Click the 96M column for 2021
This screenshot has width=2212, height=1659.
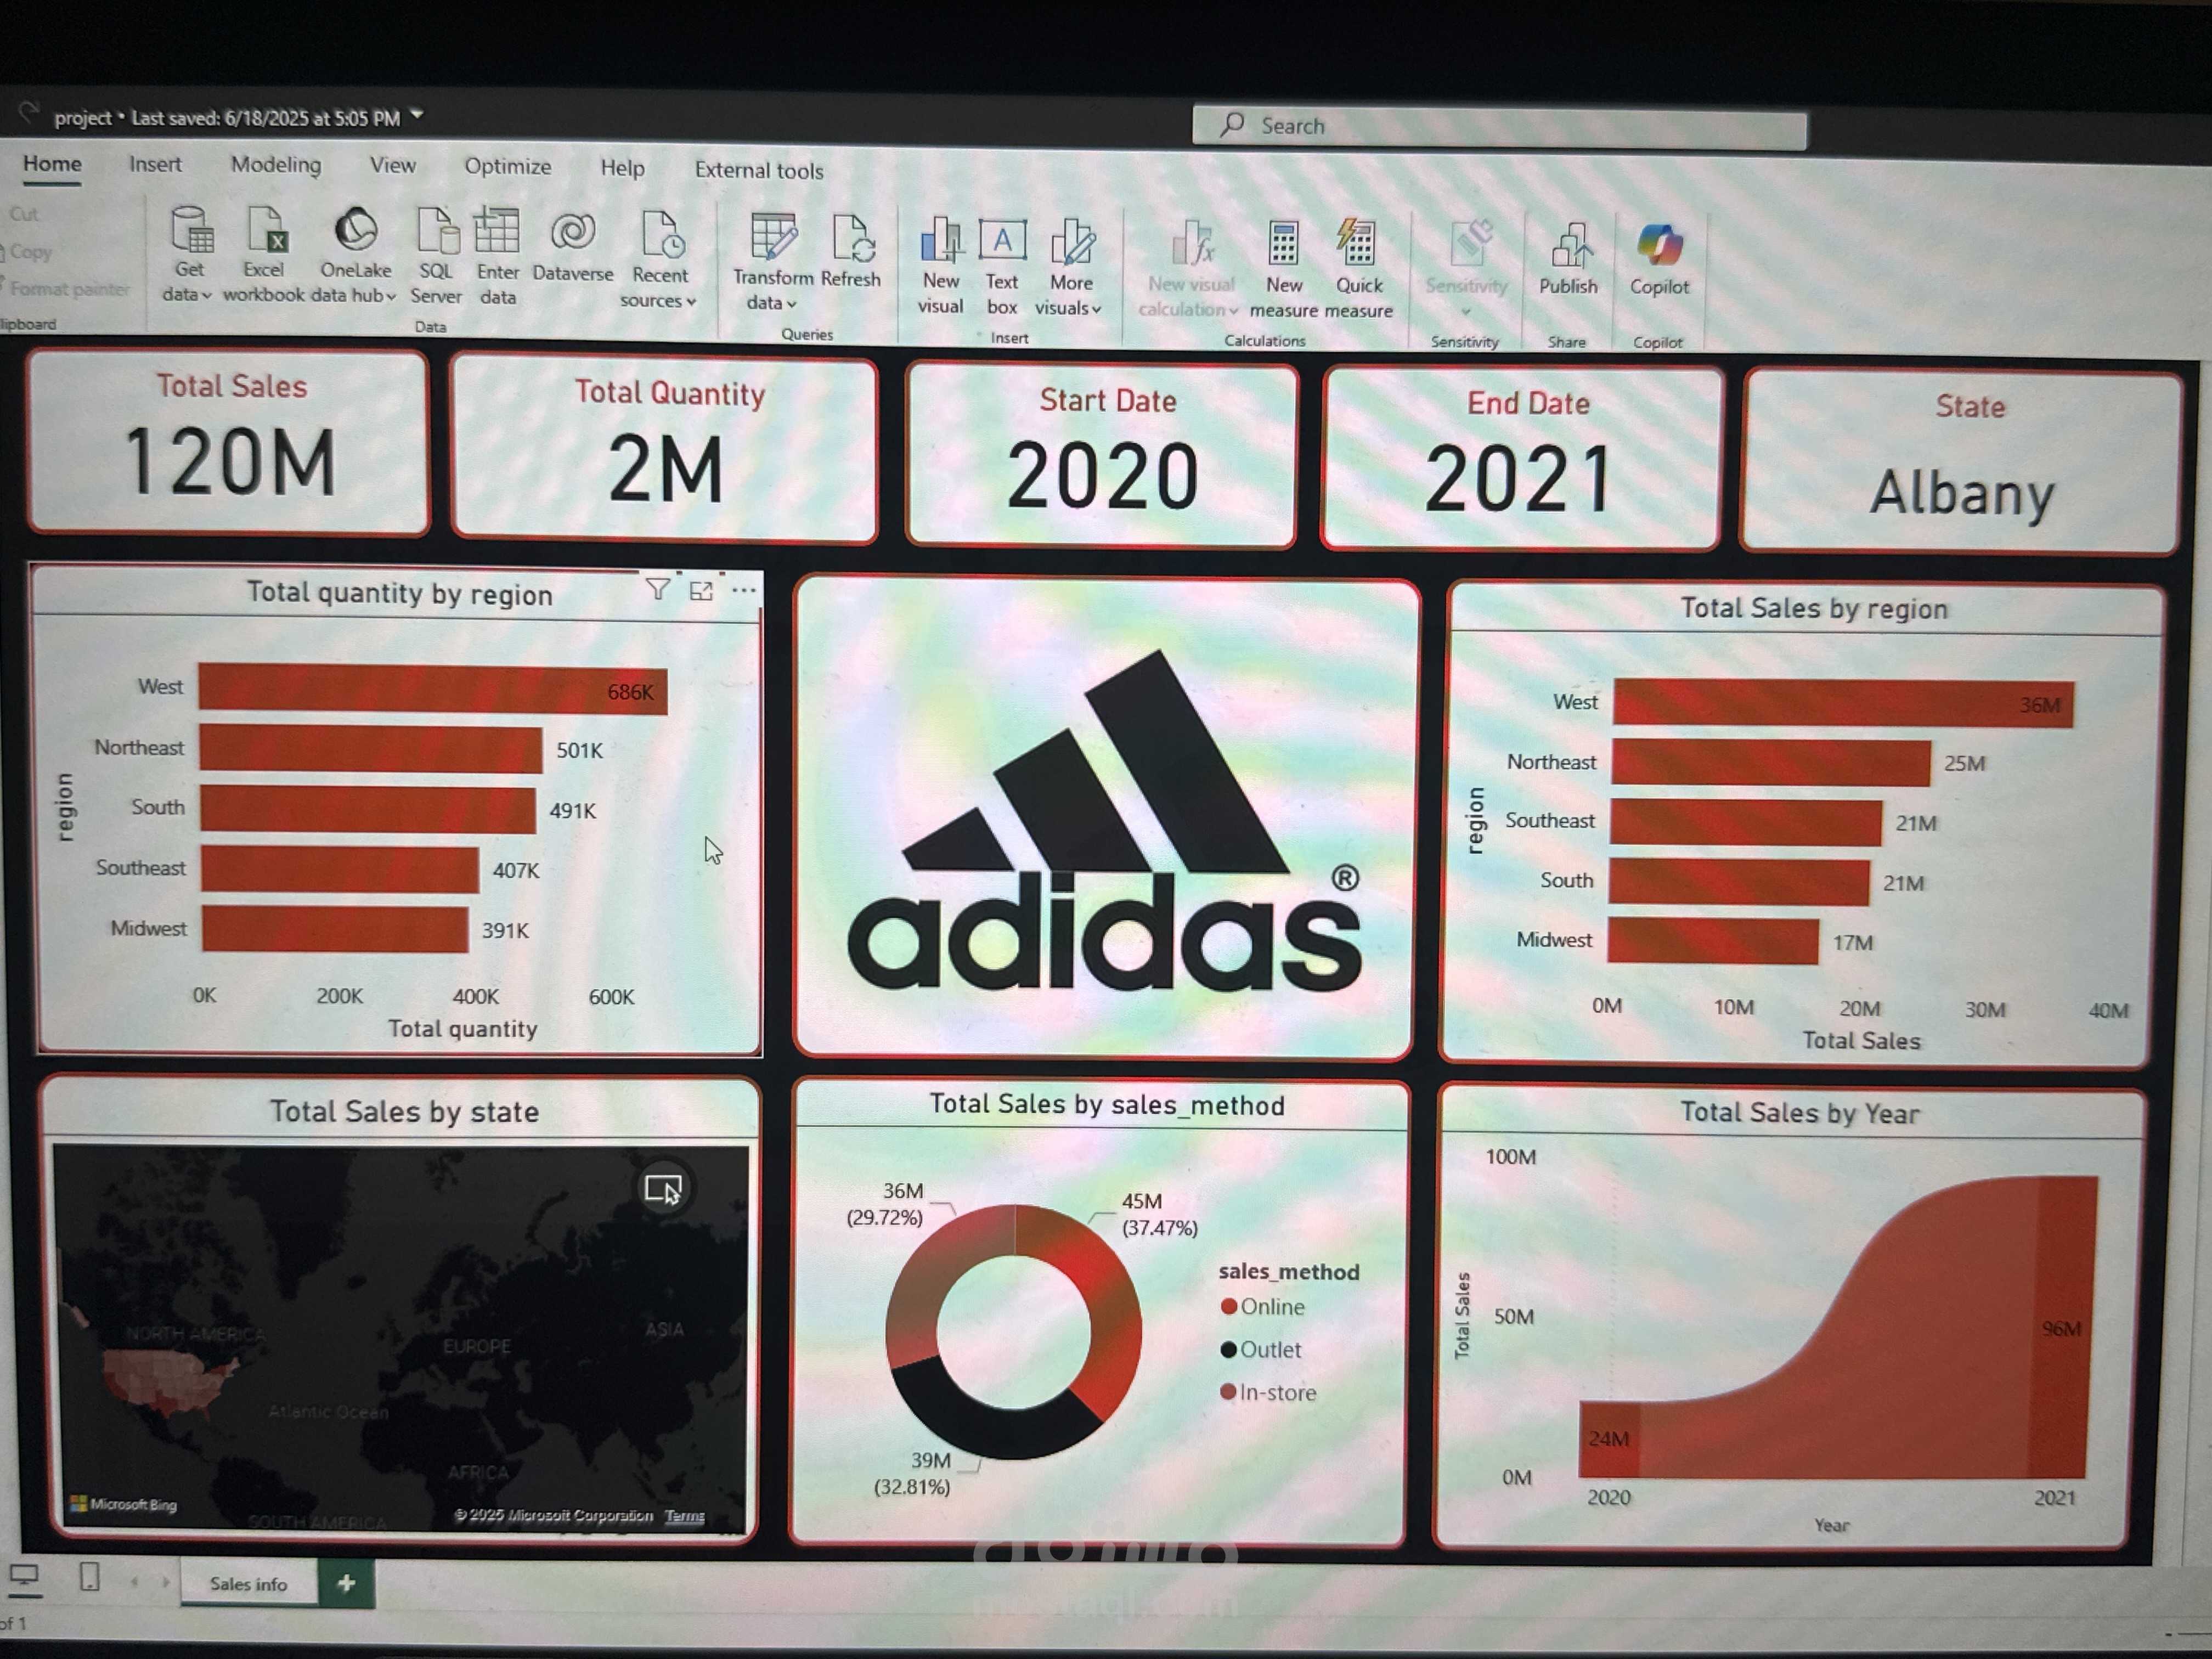click(x=2064, y=1328)
